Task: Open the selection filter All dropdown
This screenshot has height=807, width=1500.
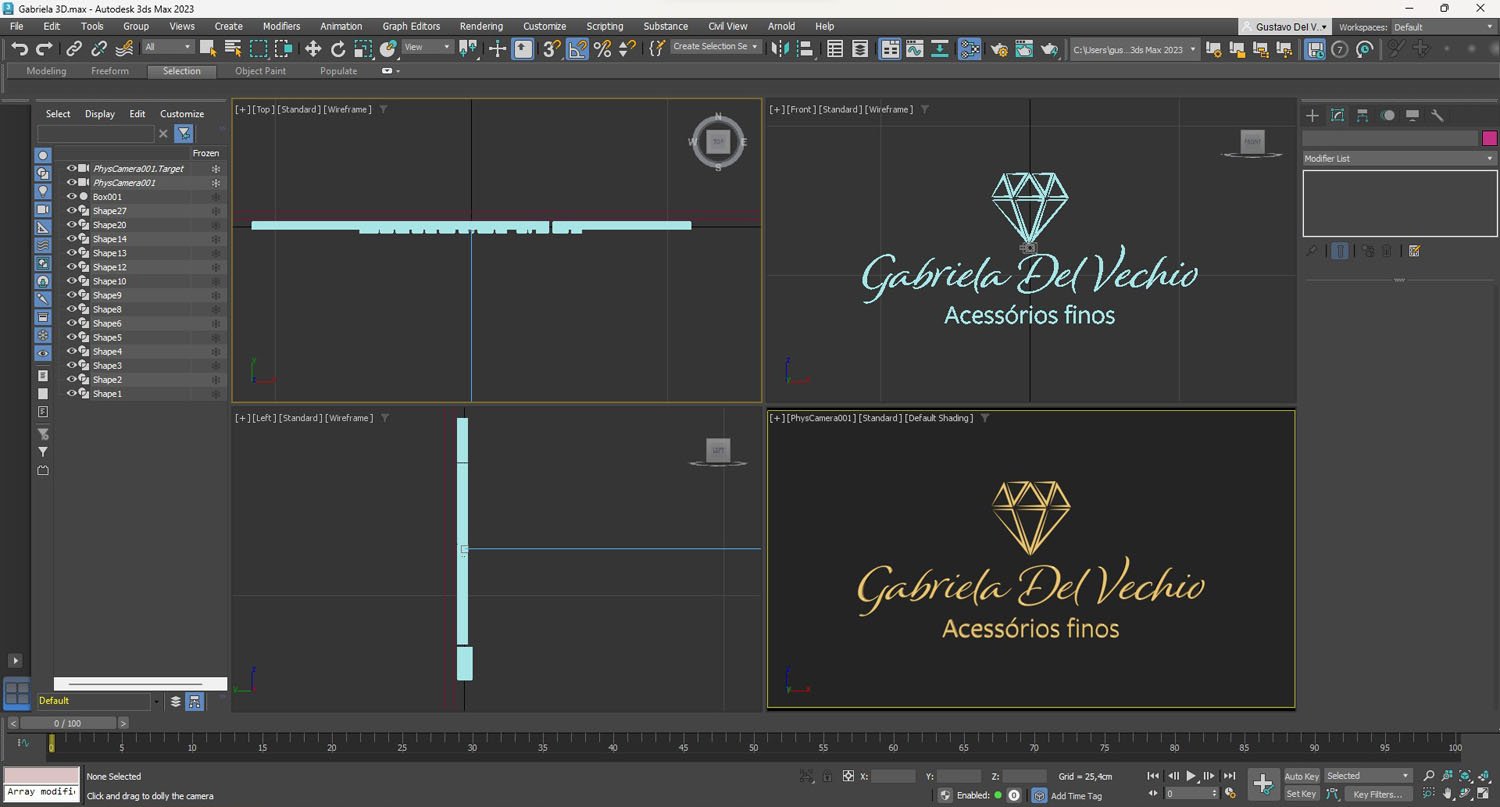Action: [168, 47]
